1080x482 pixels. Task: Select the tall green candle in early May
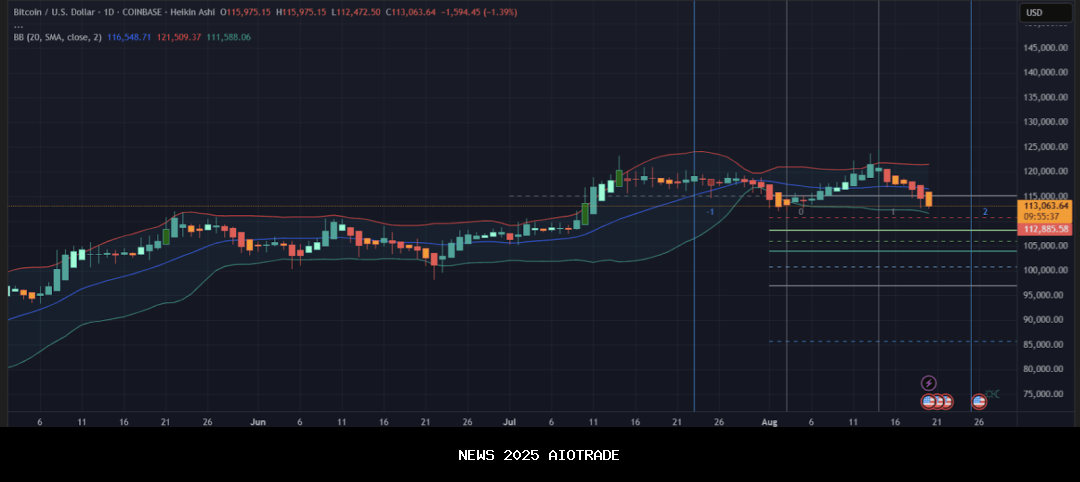66,268
